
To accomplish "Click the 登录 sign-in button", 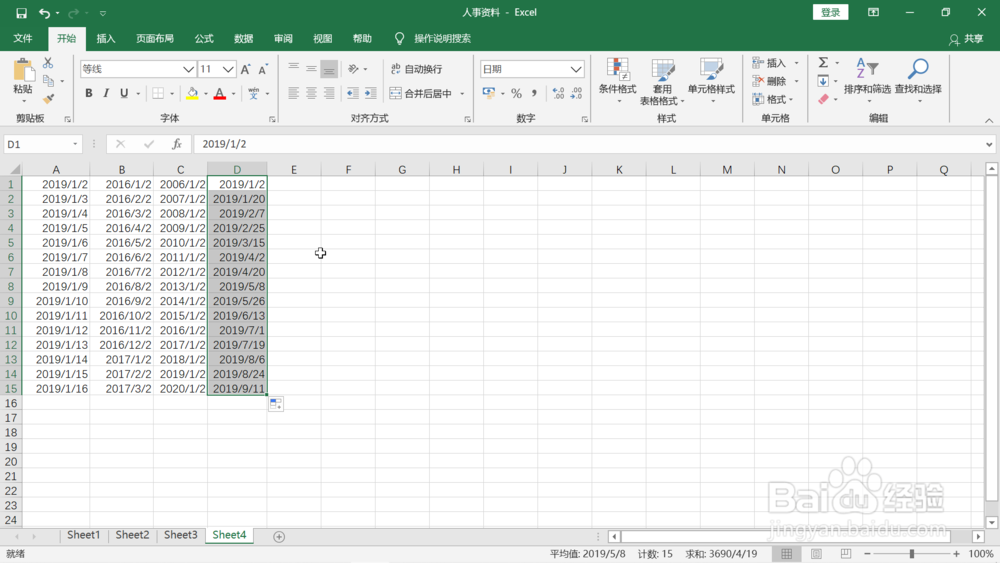I will (830, 12).
